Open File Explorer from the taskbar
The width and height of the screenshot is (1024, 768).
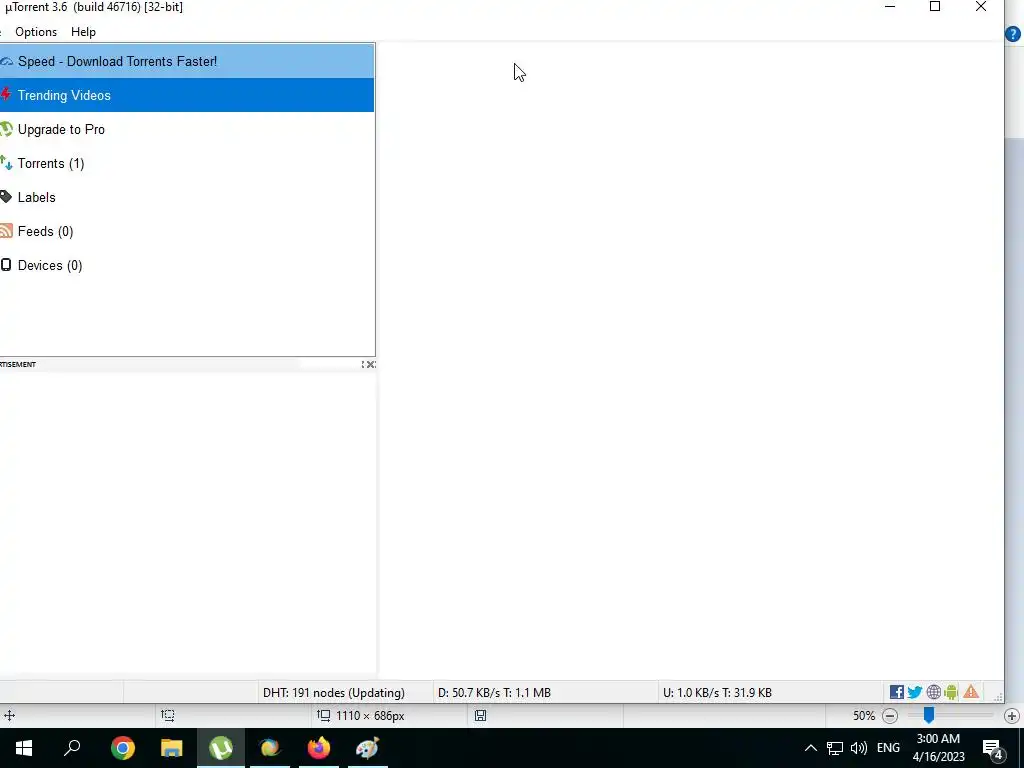(x=172, y=748)
